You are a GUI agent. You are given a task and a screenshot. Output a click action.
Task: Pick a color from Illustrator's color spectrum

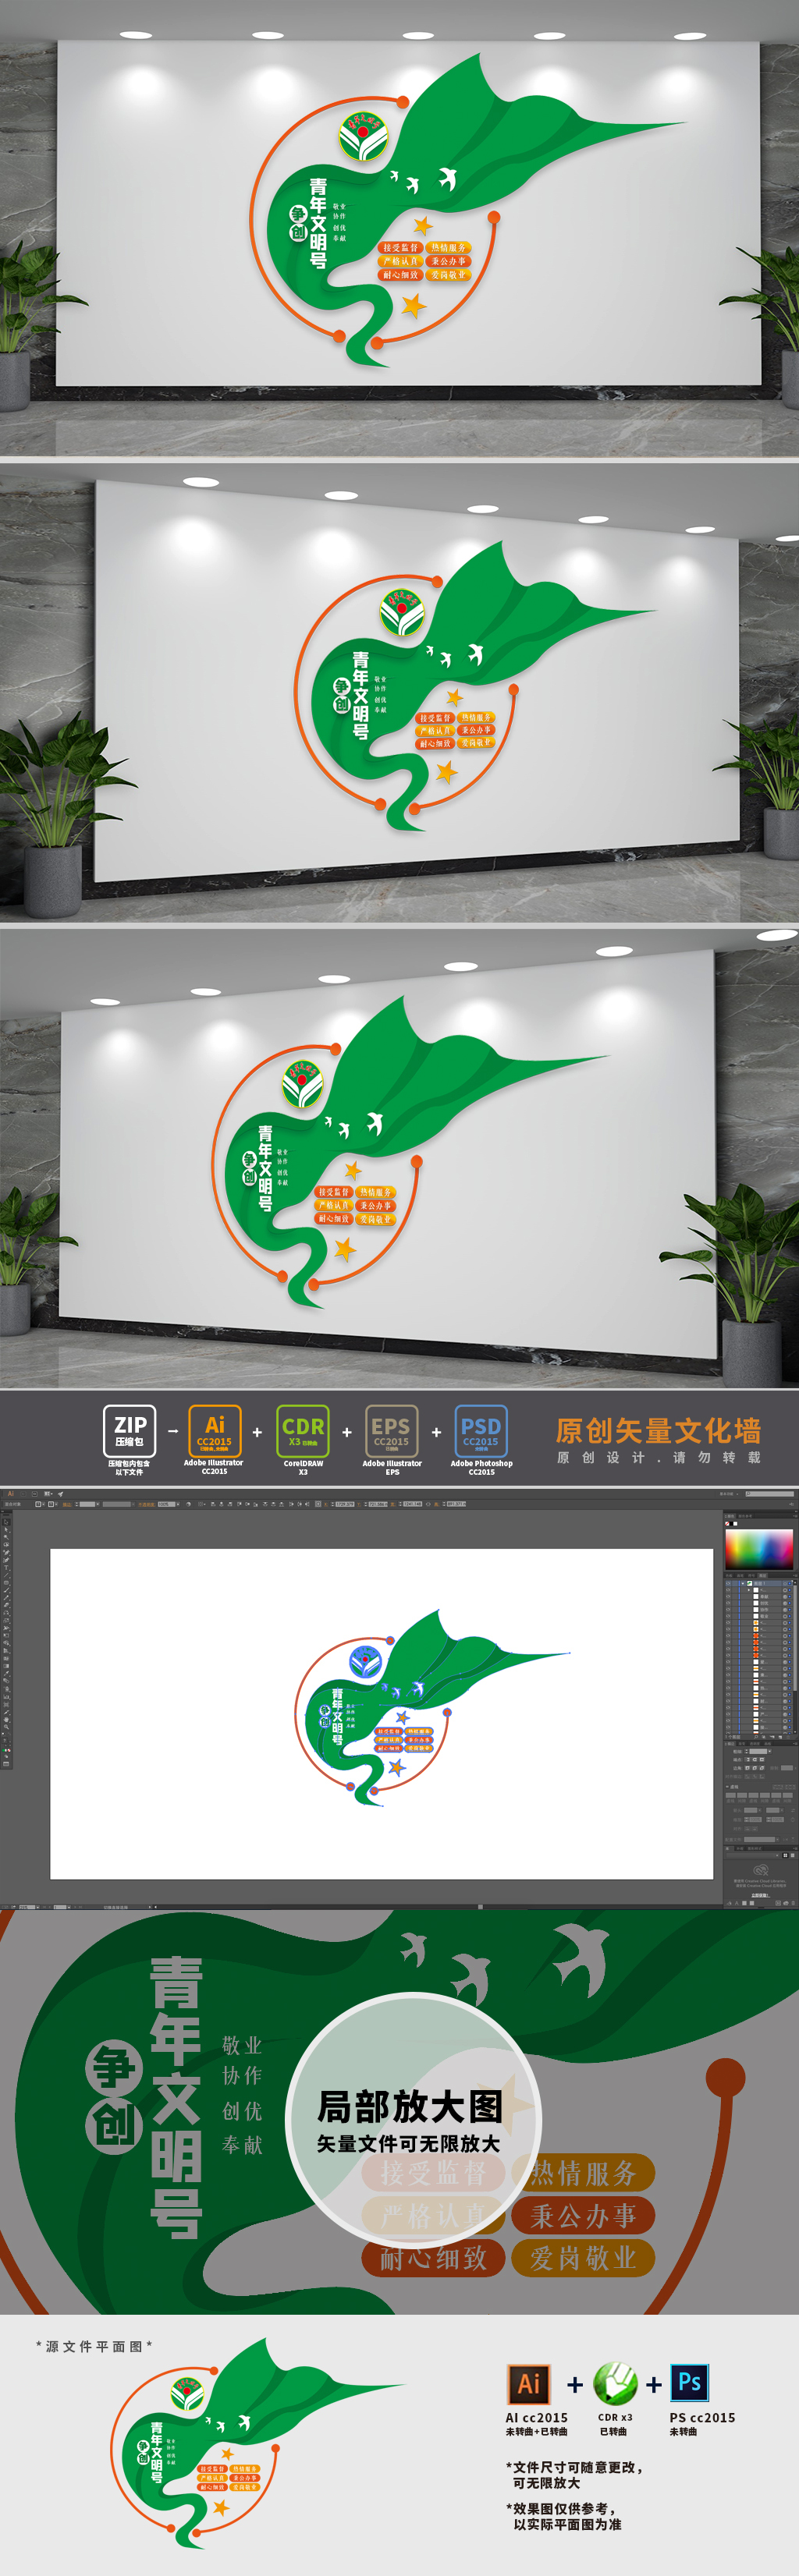coord(759,1548)
